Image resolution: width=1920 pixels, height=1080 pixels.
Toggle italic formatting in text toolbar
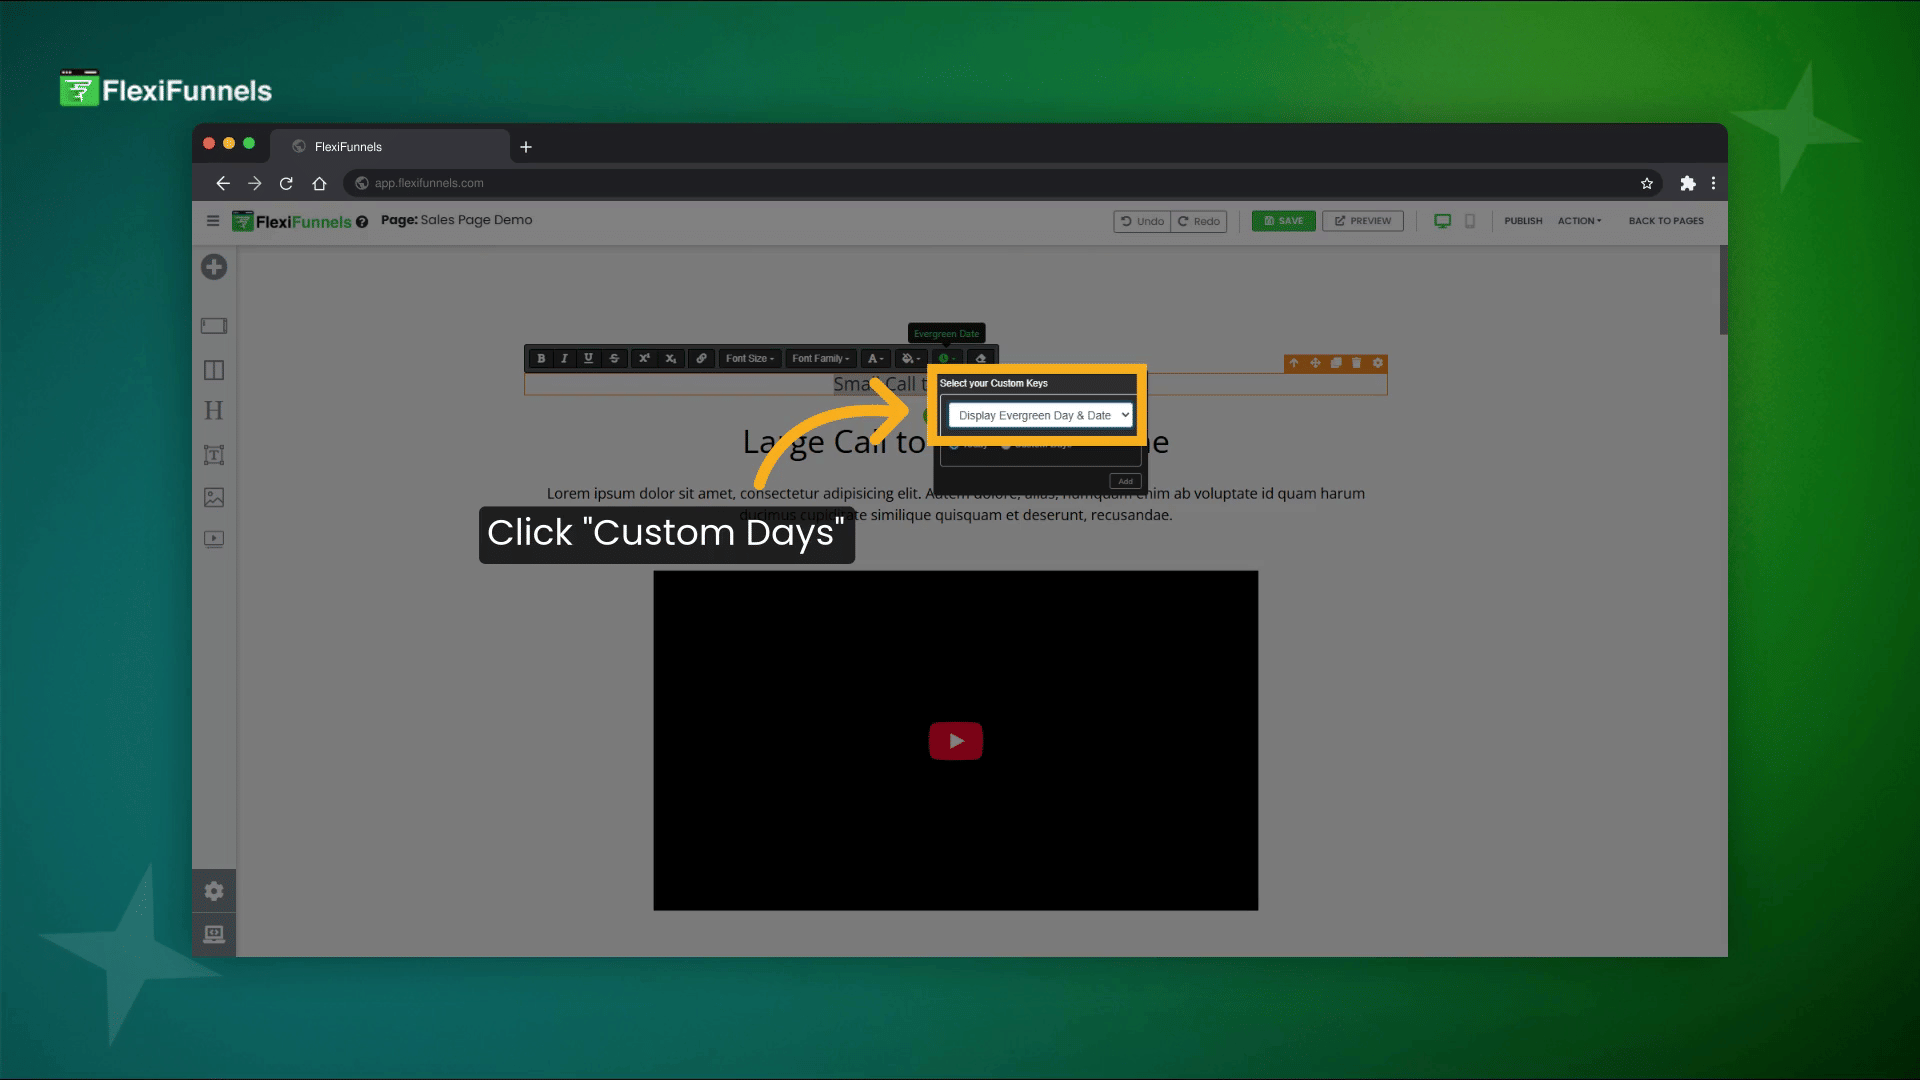click(x=564, y=358)
